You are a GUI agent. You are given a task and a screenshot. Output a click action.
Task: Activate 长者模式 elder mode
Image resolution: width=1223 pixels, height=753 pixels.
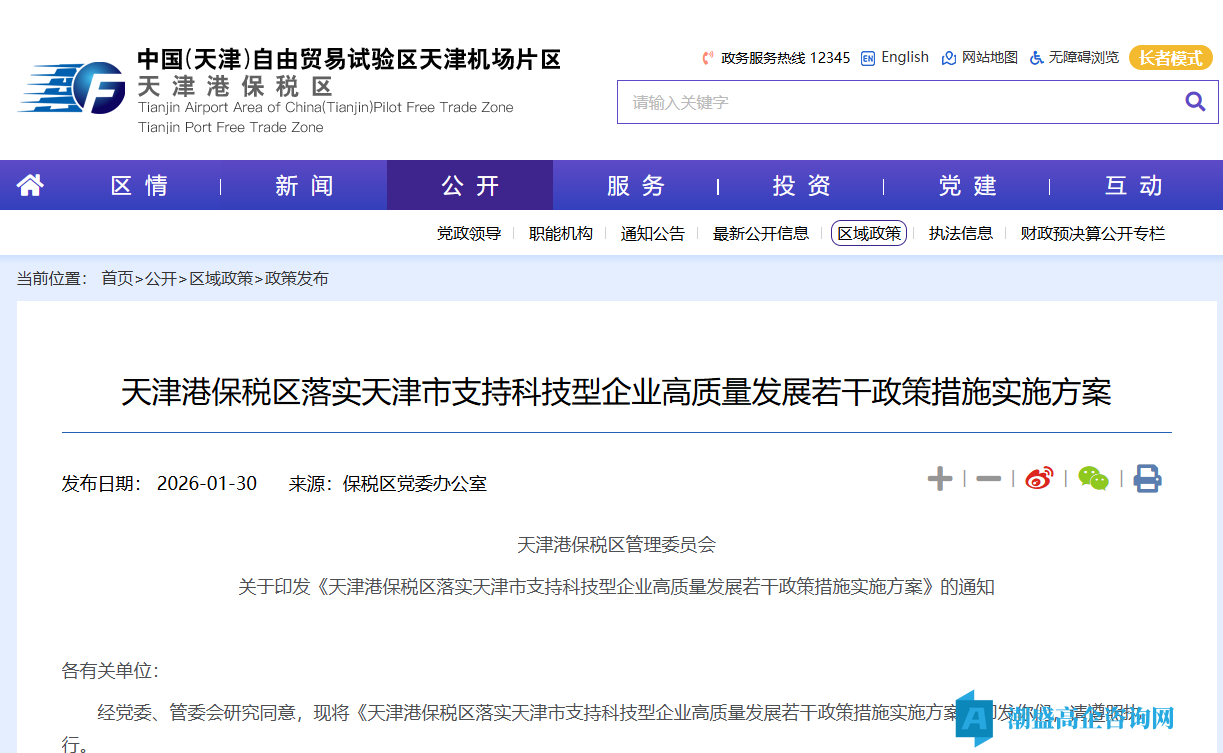1170,58
